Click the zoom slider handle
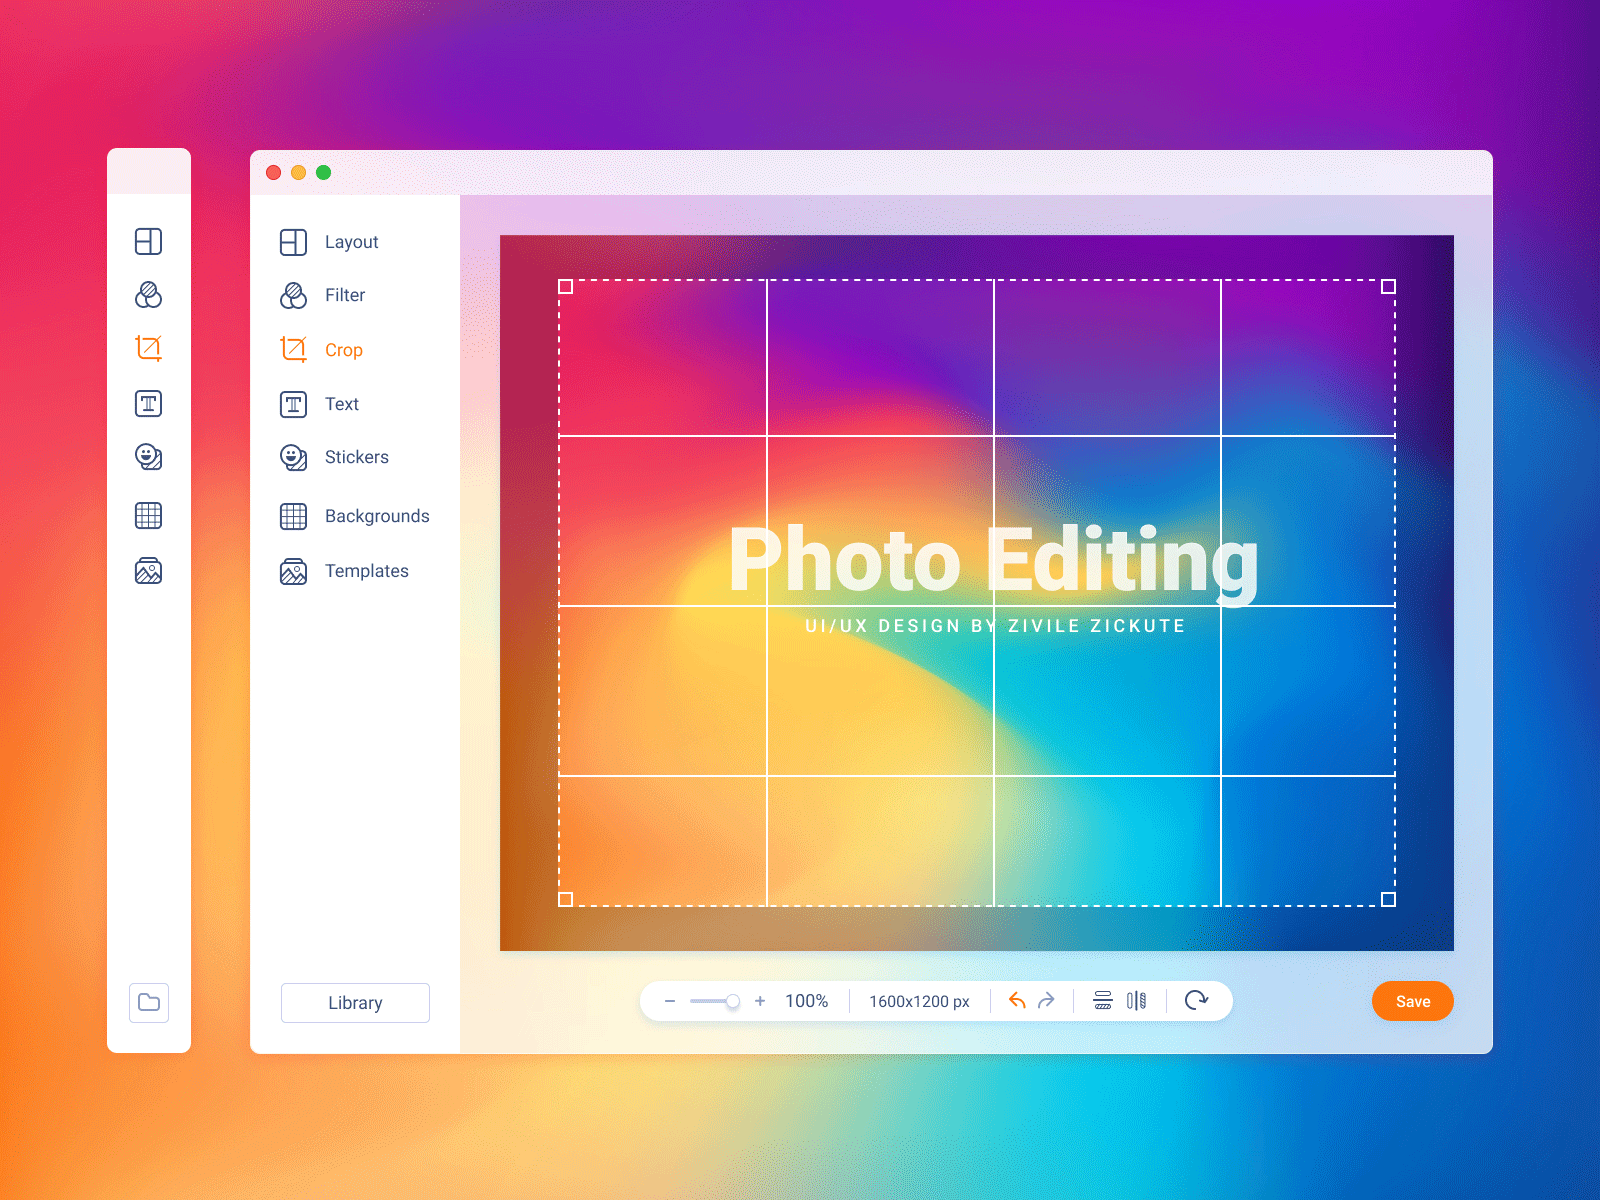 pyautogui.click(x=733, y=1001)
